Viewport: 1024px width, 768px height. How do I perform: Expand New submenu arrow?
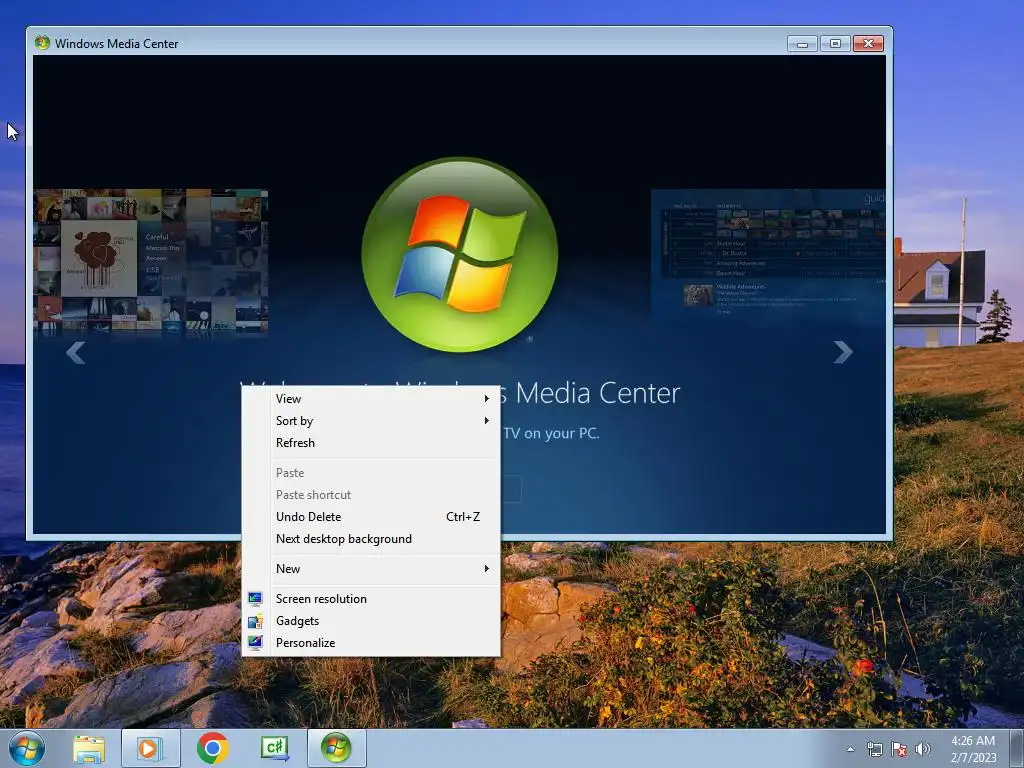click(487, 569)
